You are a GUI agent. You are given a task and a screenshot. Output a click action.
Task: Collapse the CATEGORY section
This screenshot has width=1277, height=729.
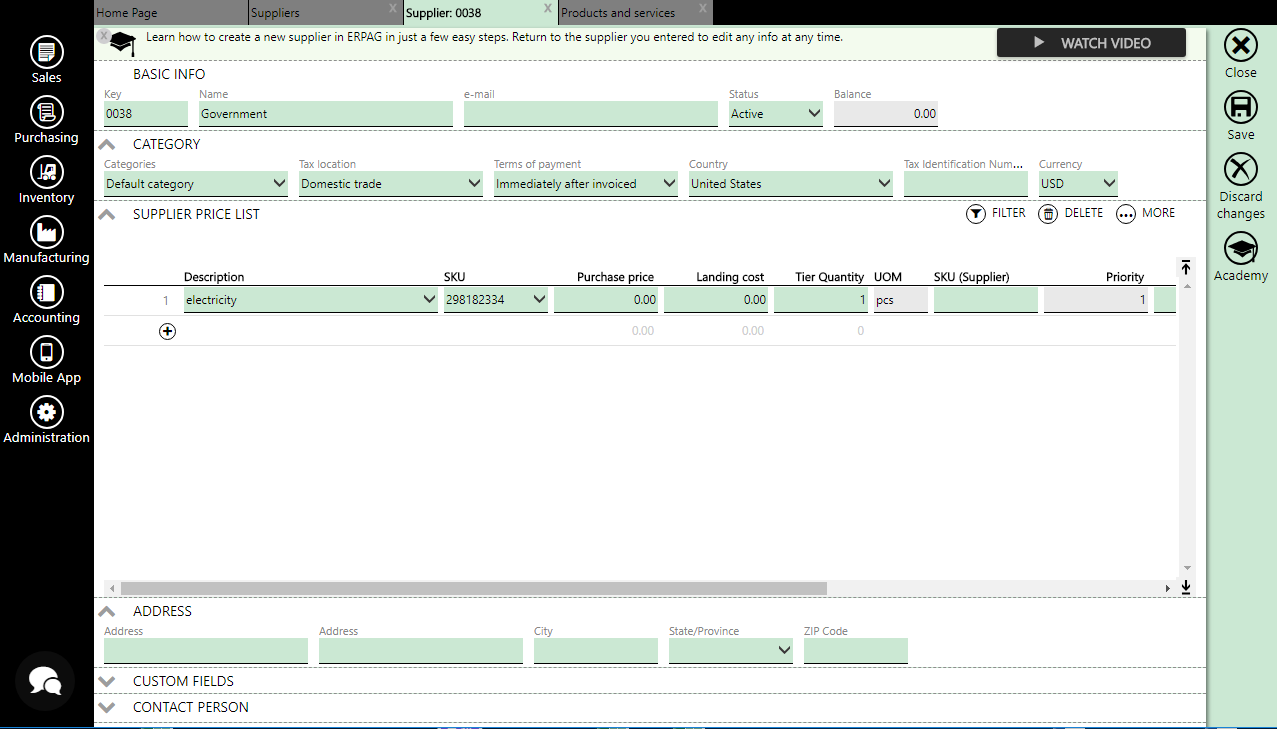coord(107,144)
